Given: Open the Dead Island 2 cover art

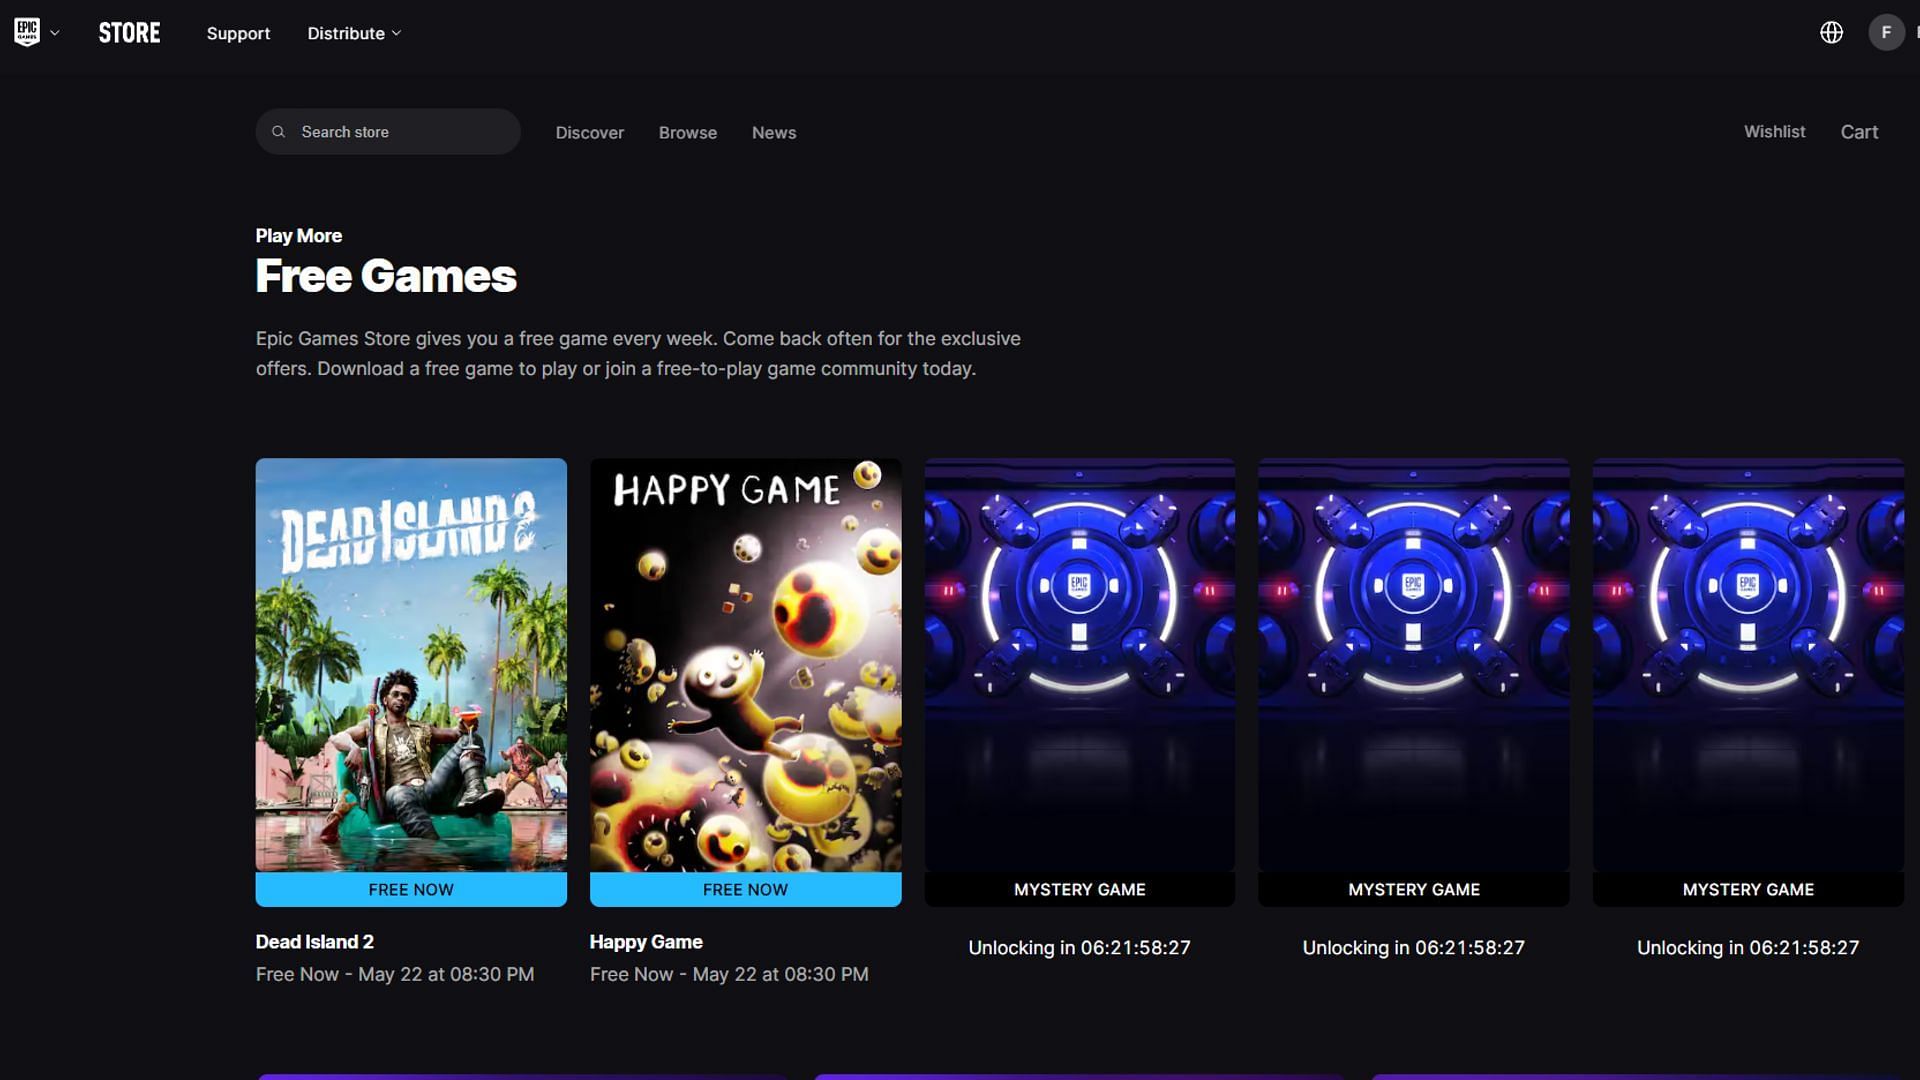Looking at the screenshot, I should point(411,665).
